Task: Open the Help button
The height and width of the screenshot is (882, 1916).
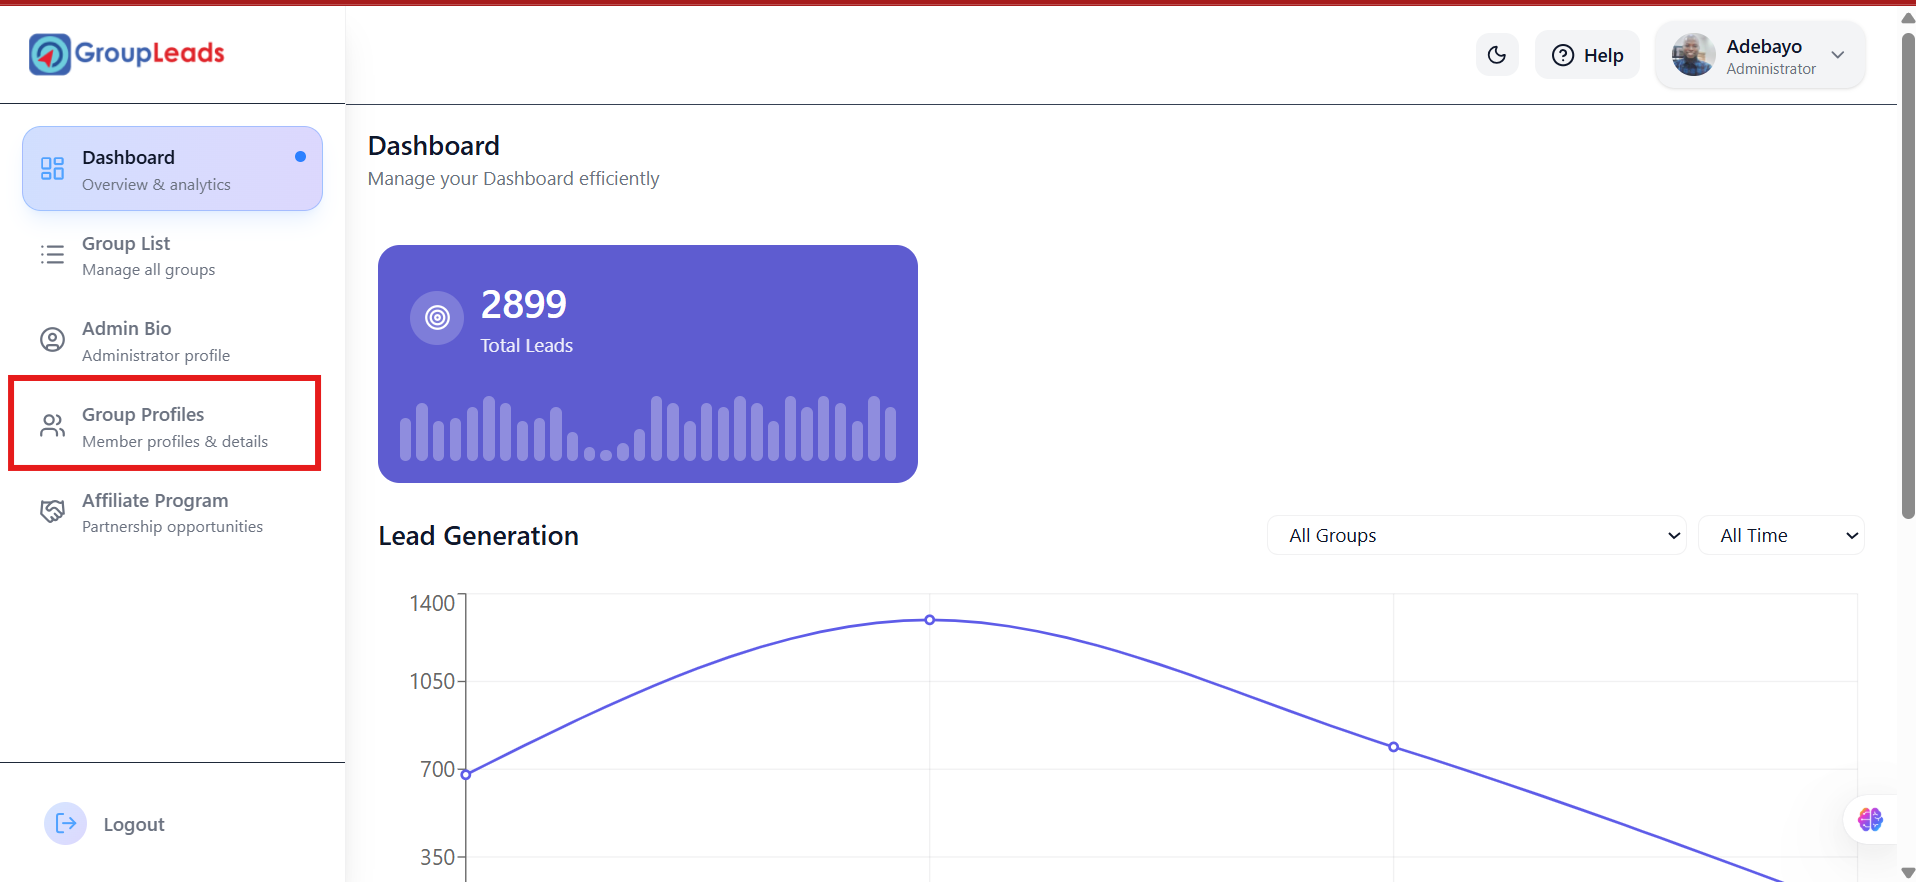Action: [1587, 55]
